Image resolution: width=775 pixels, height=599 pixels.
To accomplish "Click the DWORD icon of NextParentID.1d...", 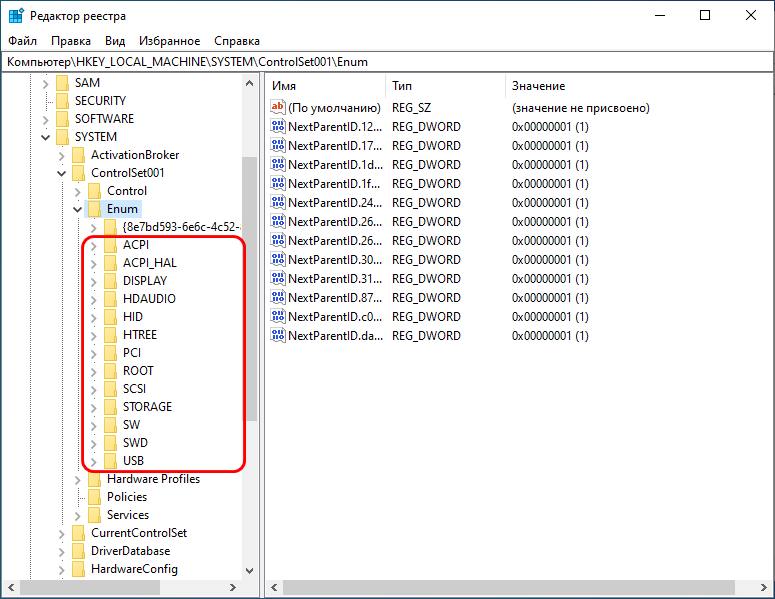I will [x=278, y=164].
